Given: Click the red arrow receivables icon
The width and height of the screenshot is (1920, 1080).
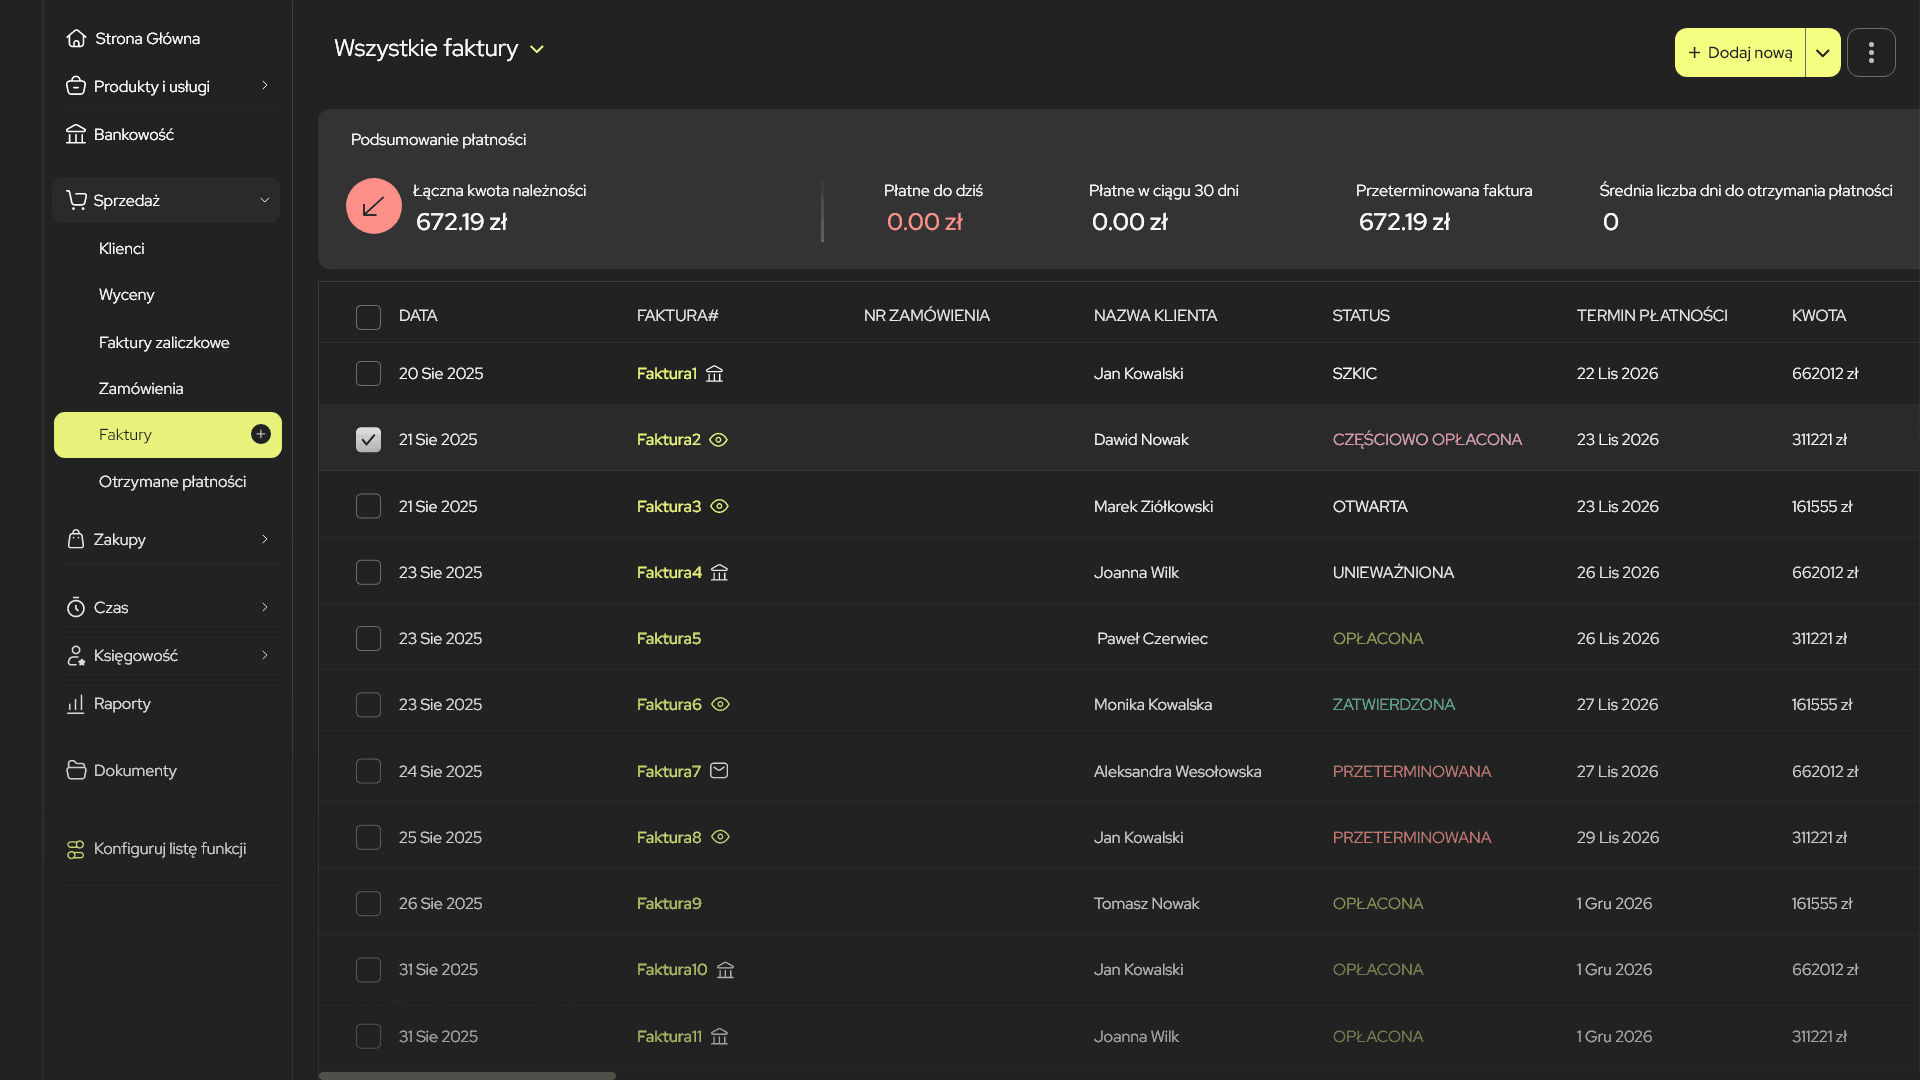Looking at the screenshot, I should pos(373,206).
